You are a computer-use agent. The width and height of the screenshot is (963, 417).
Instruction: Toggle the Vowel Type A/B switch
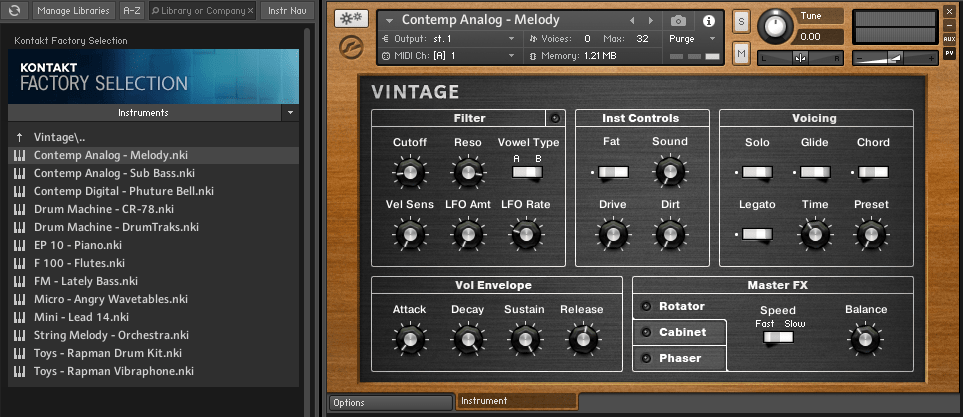pyautogui.click(x=528, y=173)
